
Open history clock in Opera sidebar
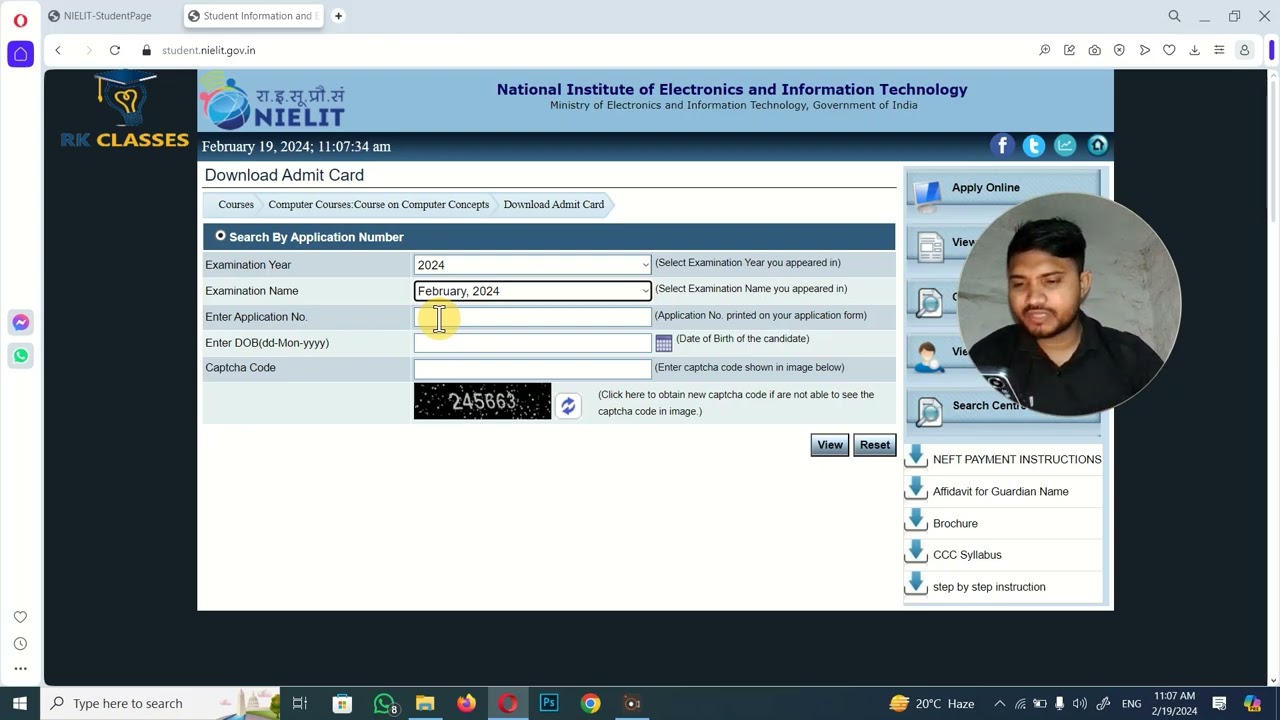[20, 644]
